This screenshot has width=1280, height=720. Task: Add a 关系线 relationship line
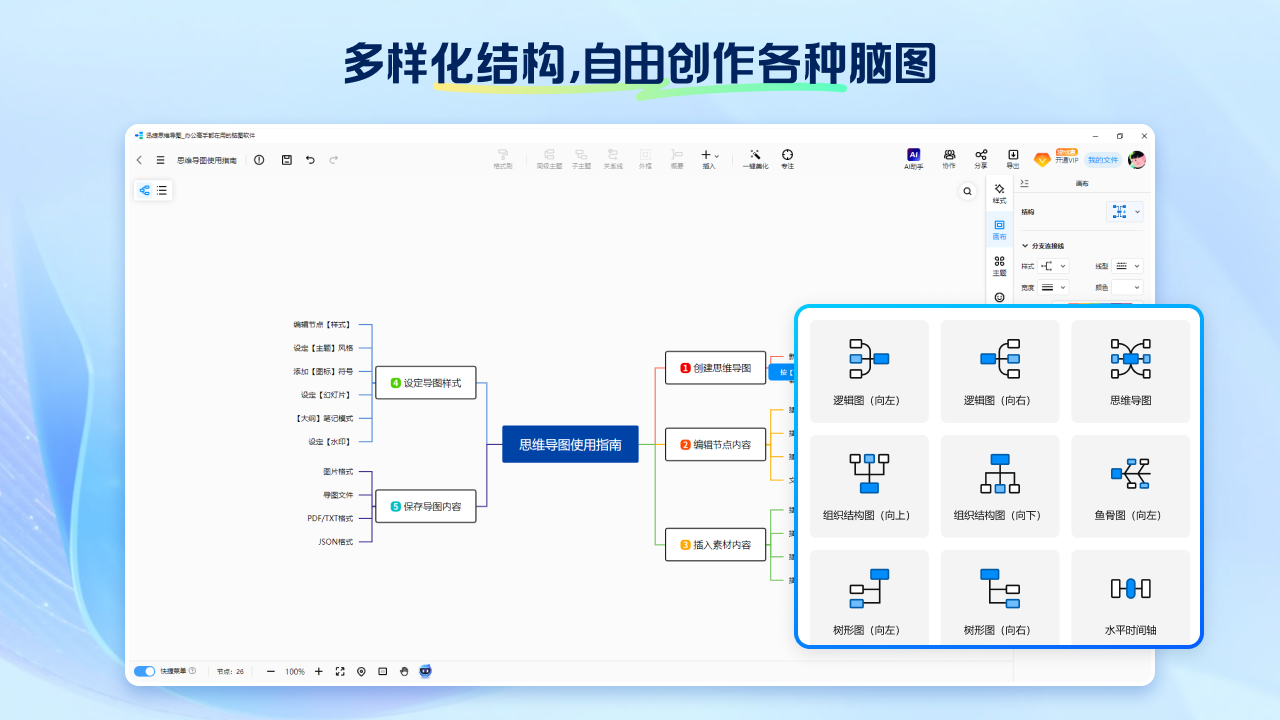click(613, 158)
